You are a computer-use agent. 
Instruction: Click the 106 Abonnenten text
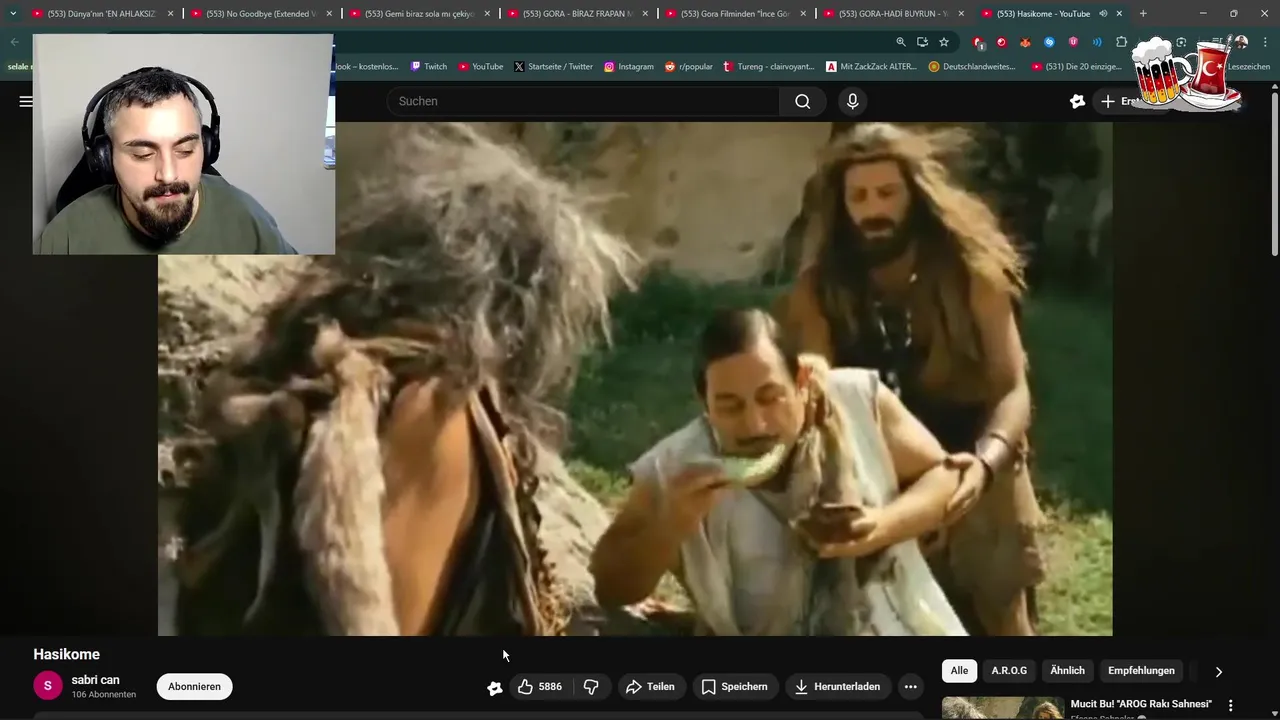click(x=103, y=695)
